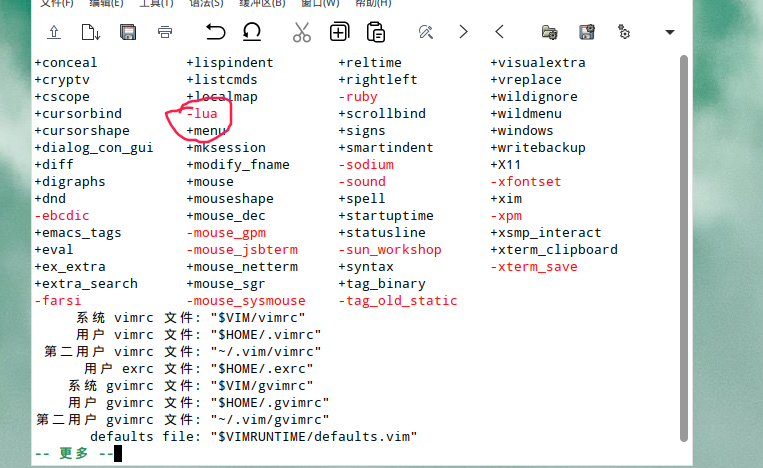Click the red "-ruby" entry

(358, 97)
